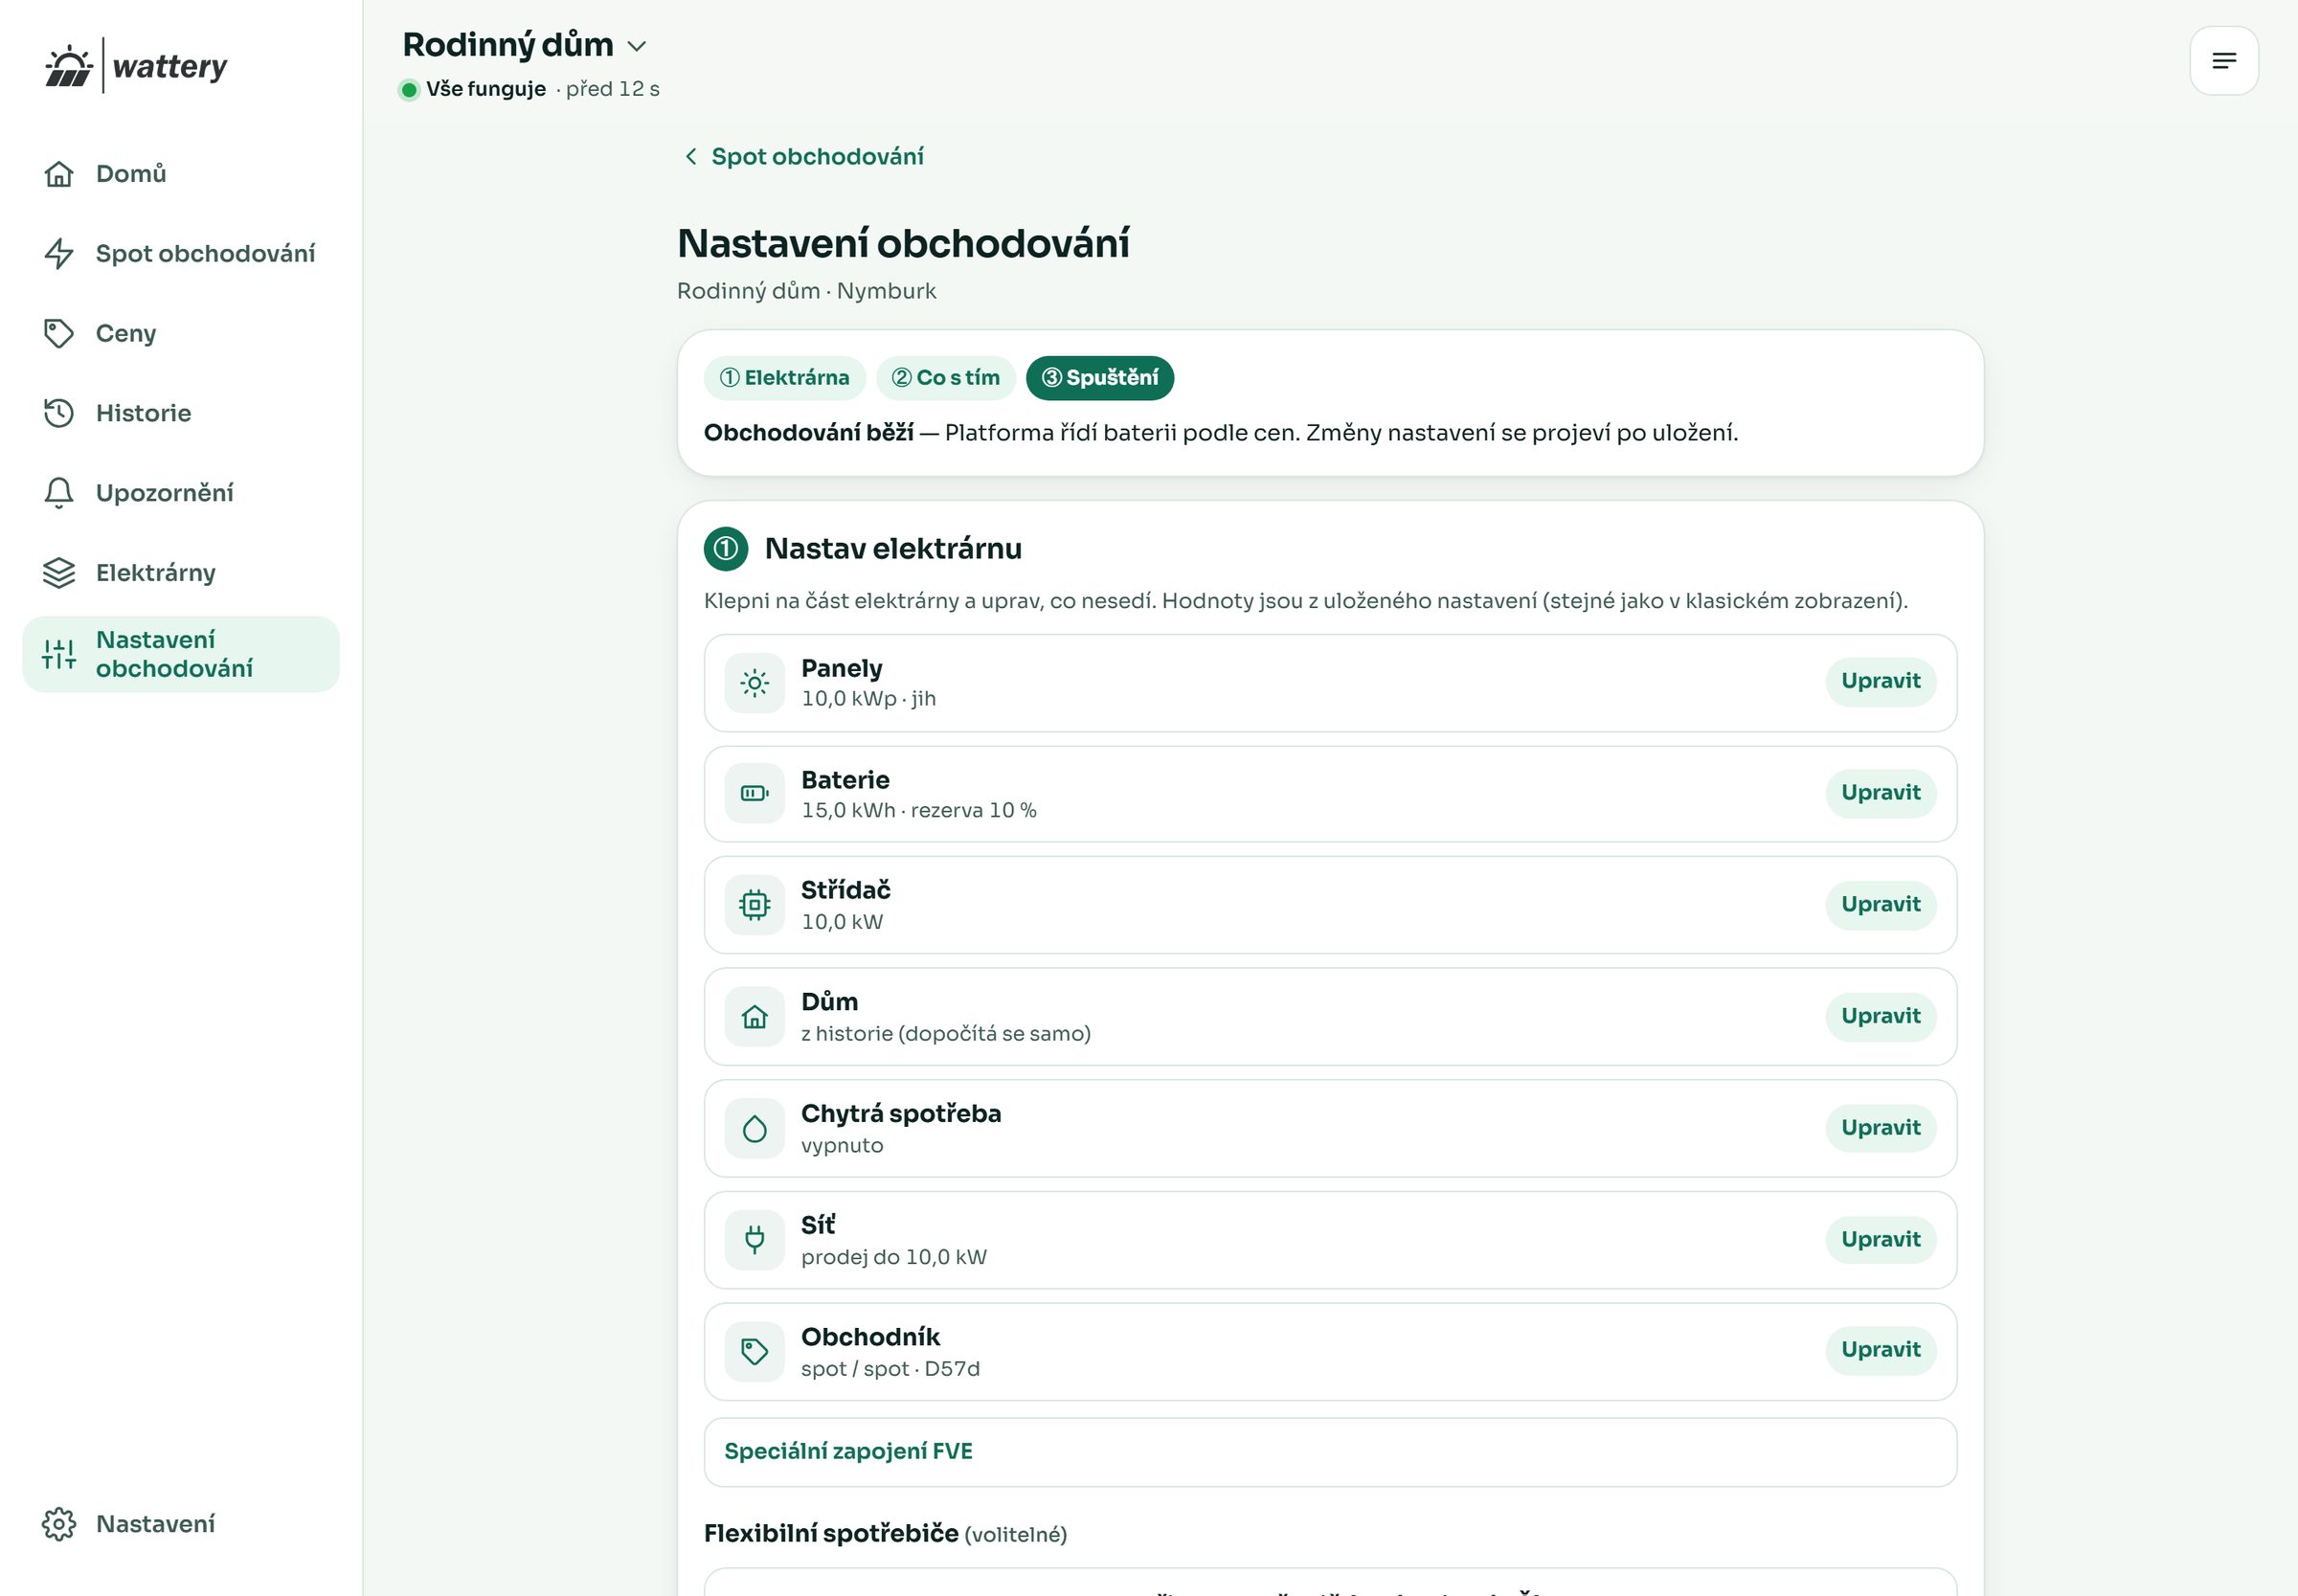
Task: Click the Nastavení gear icon
Action: pyautogui.click(x=59, y=1524)
